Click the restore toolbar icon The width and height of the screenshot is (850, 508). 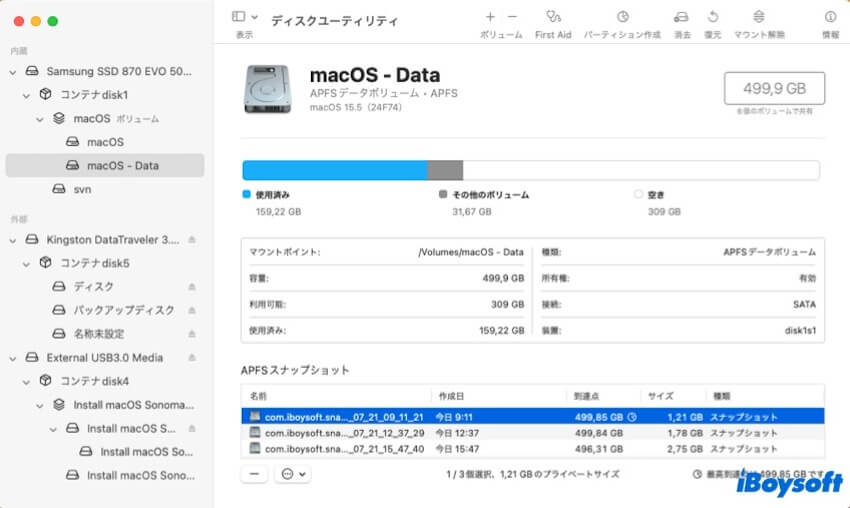[713, 17]
